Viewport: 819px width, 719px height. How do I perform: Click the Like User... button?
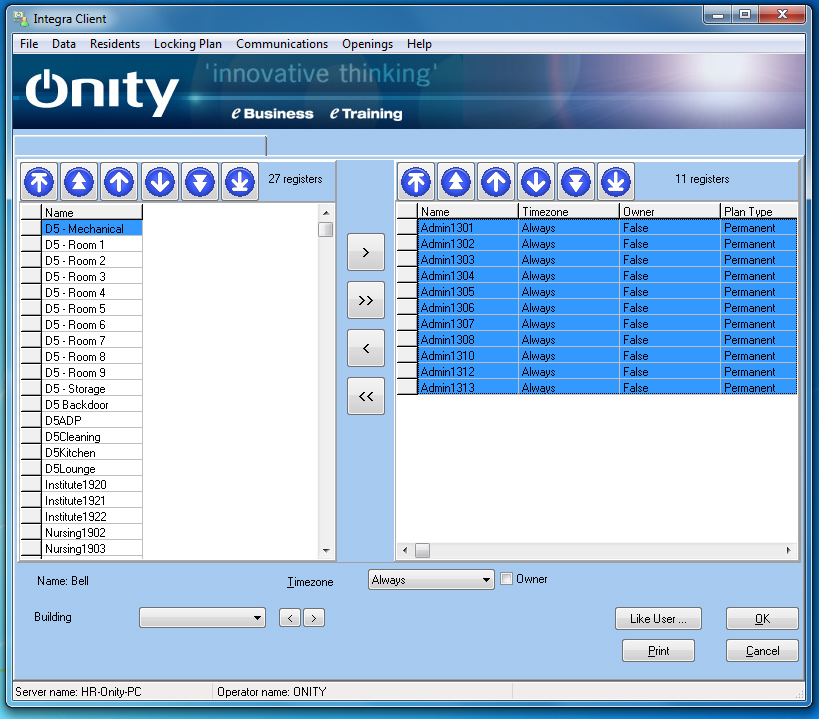click(x=658, y=619)
